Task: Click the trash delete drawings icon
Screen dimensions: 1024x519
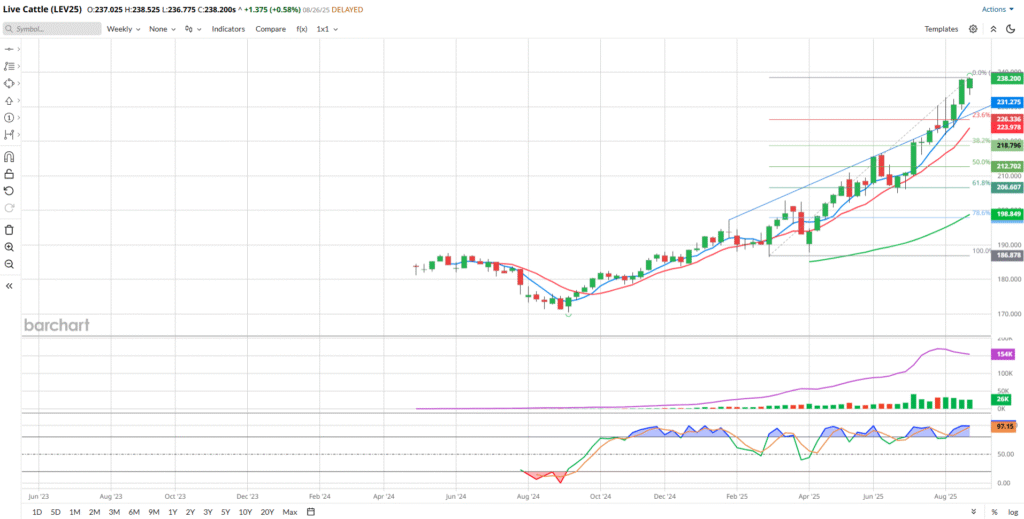Action: tap(9, 229)
